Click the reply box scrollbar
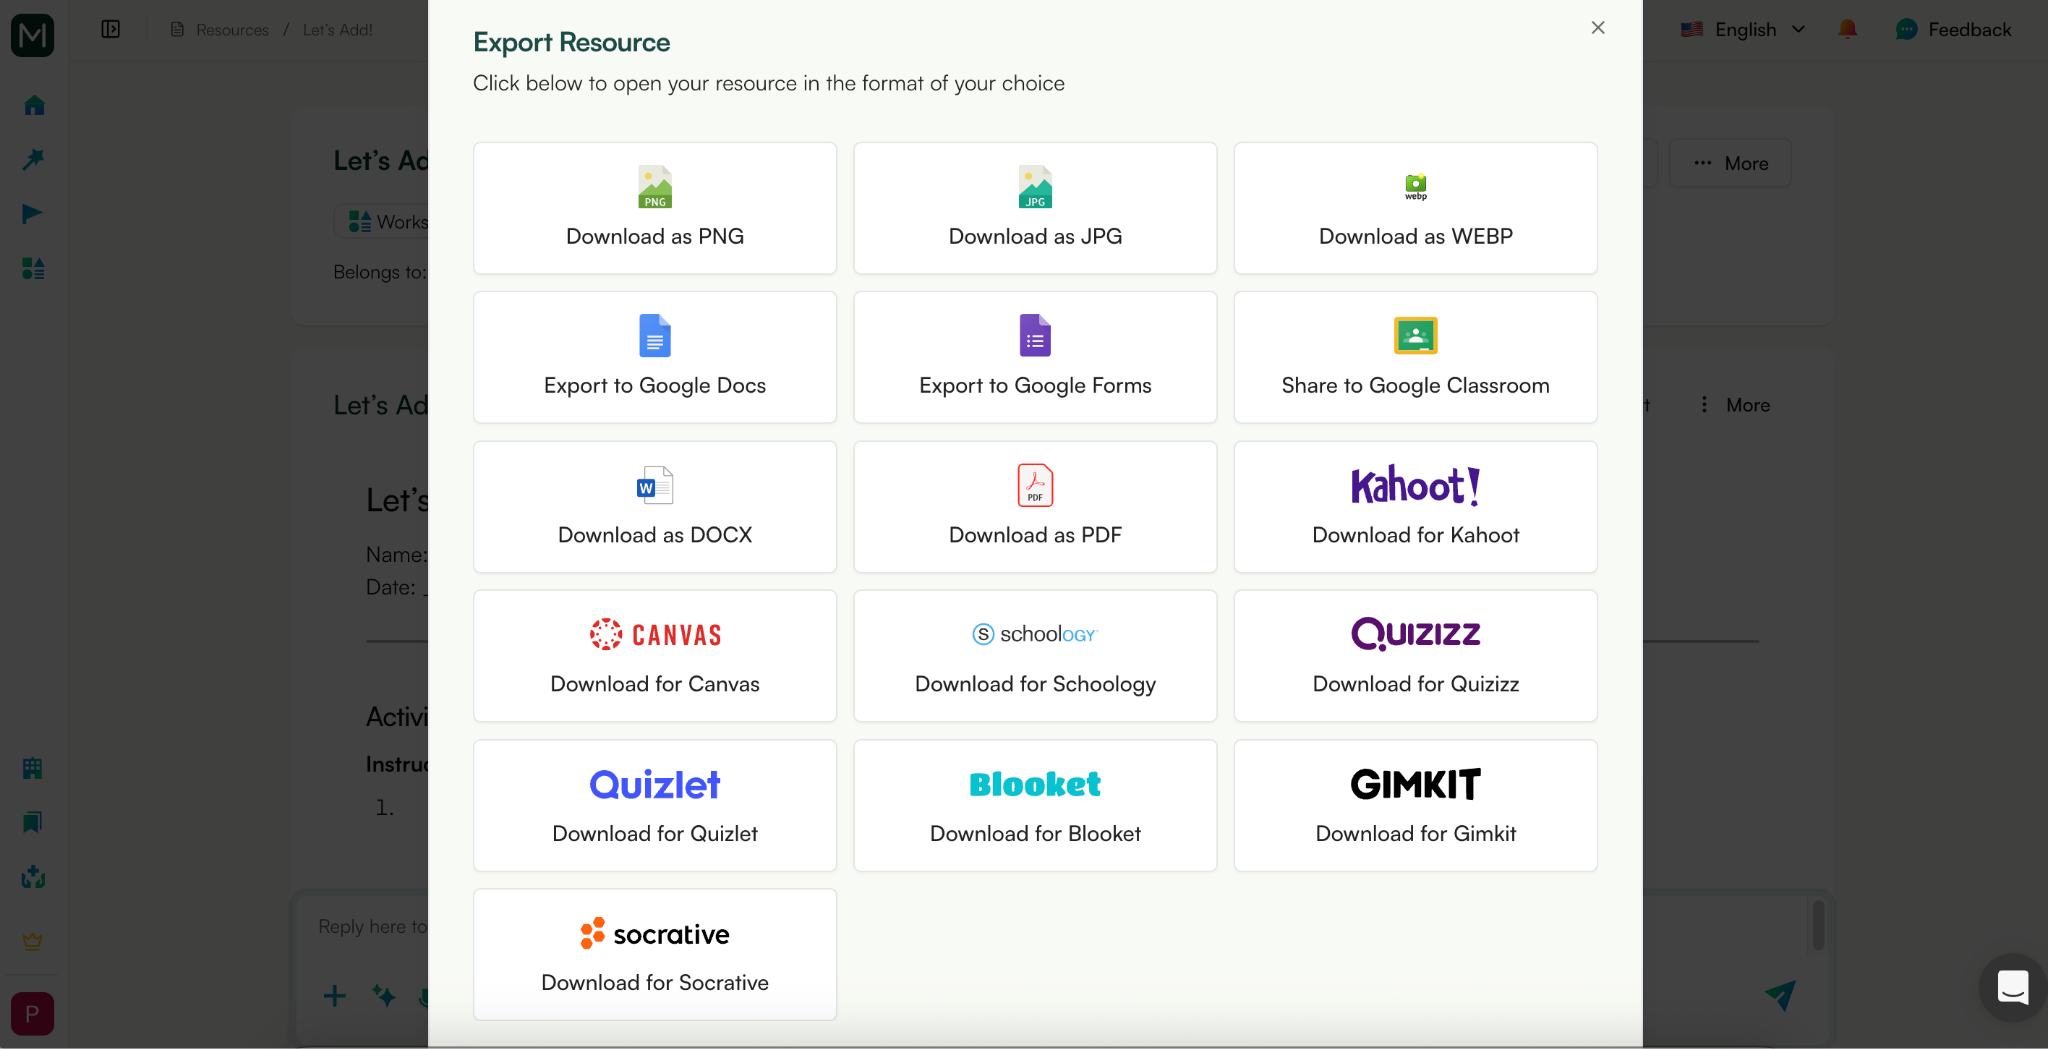The height and width of the screenshot is (1049, 2048). point(1818,925)
